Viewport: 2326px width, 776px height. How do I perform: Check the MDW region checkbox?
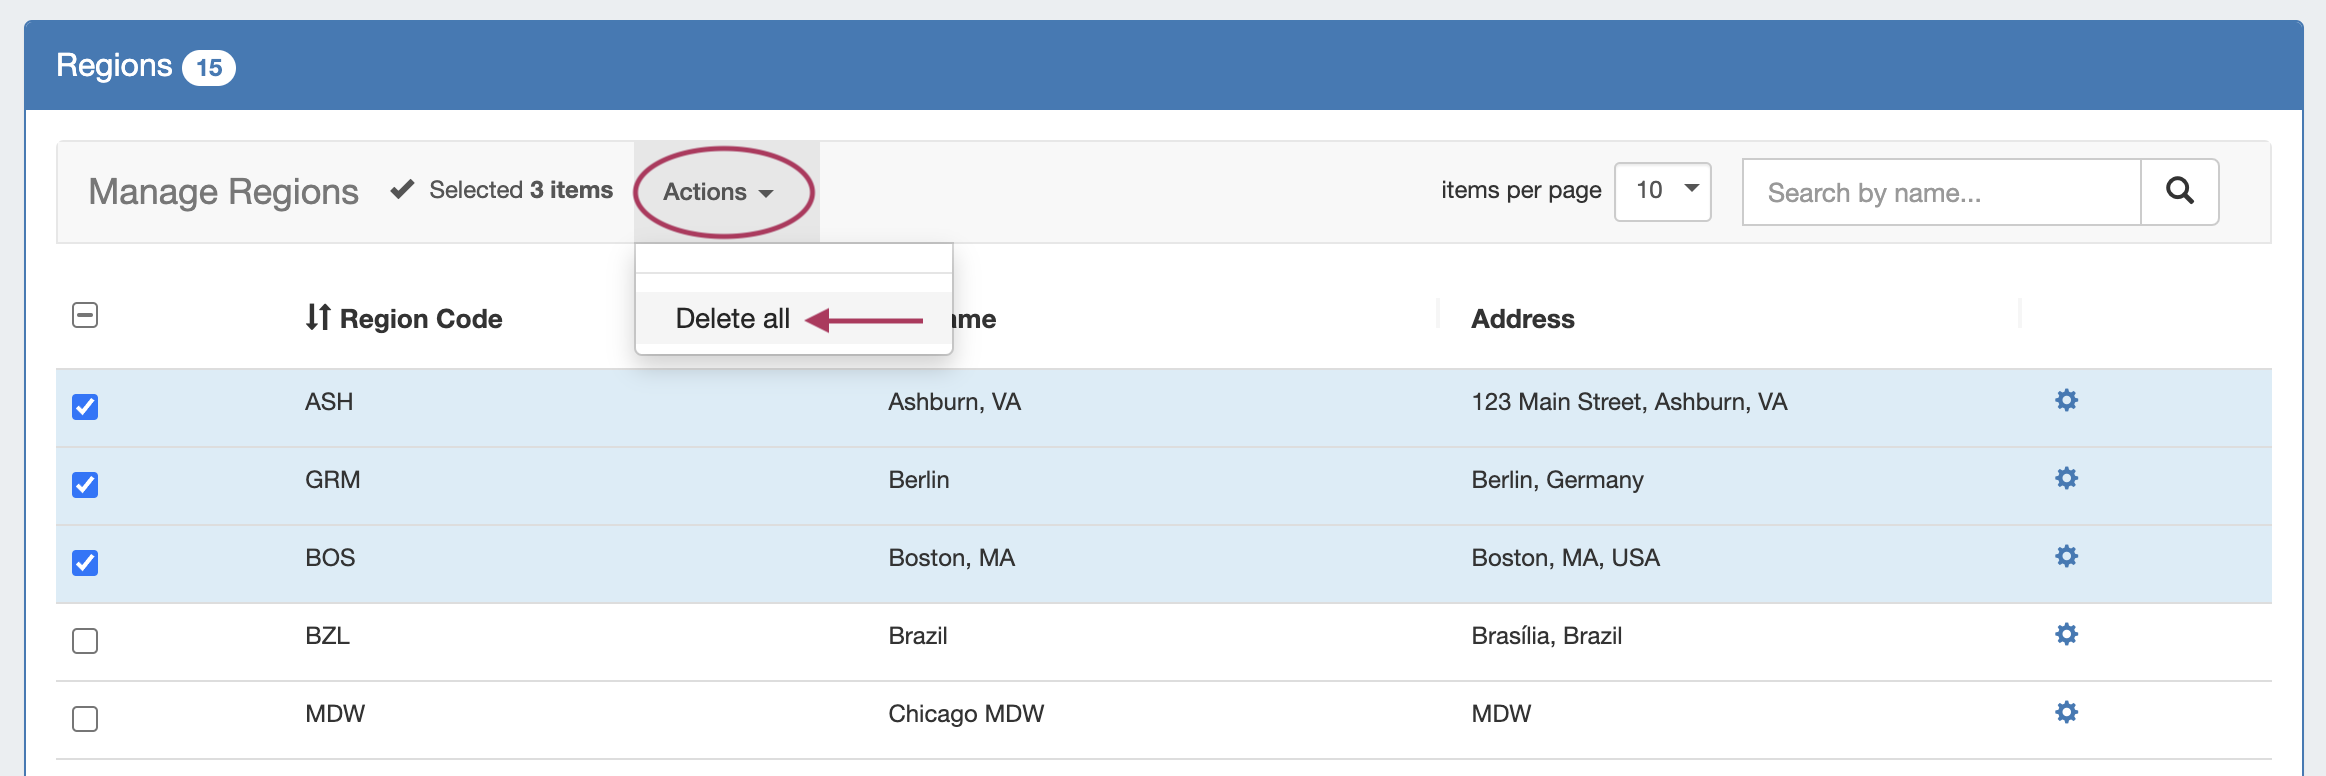[x=85, y=719]
